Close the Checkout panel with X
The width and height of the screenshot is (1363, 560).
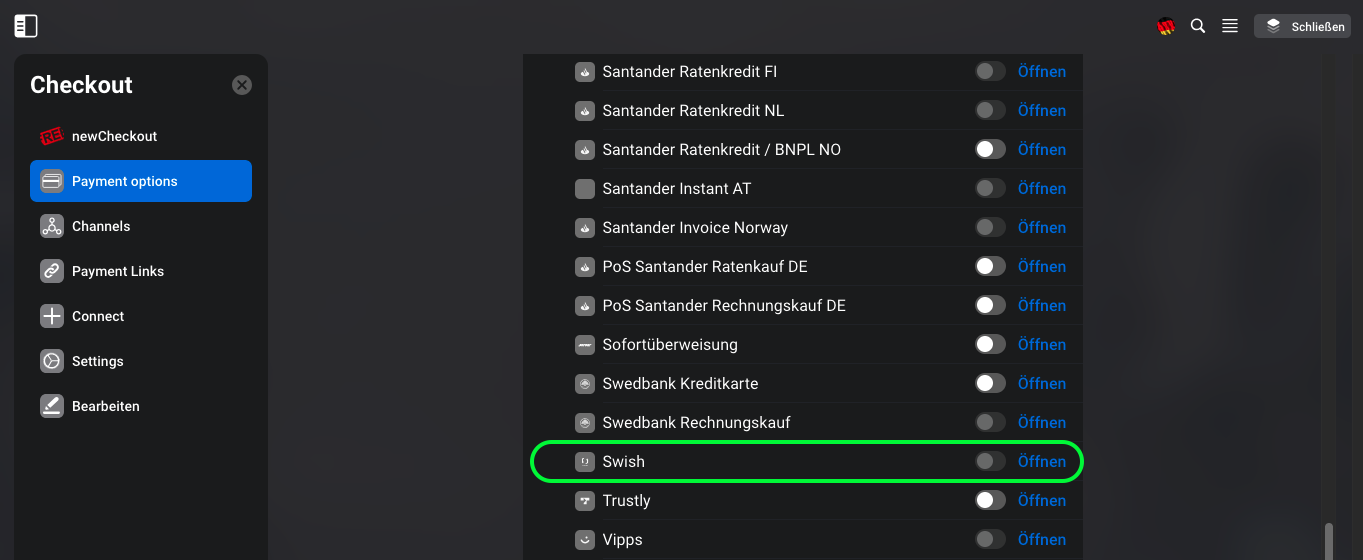[242, 85]
